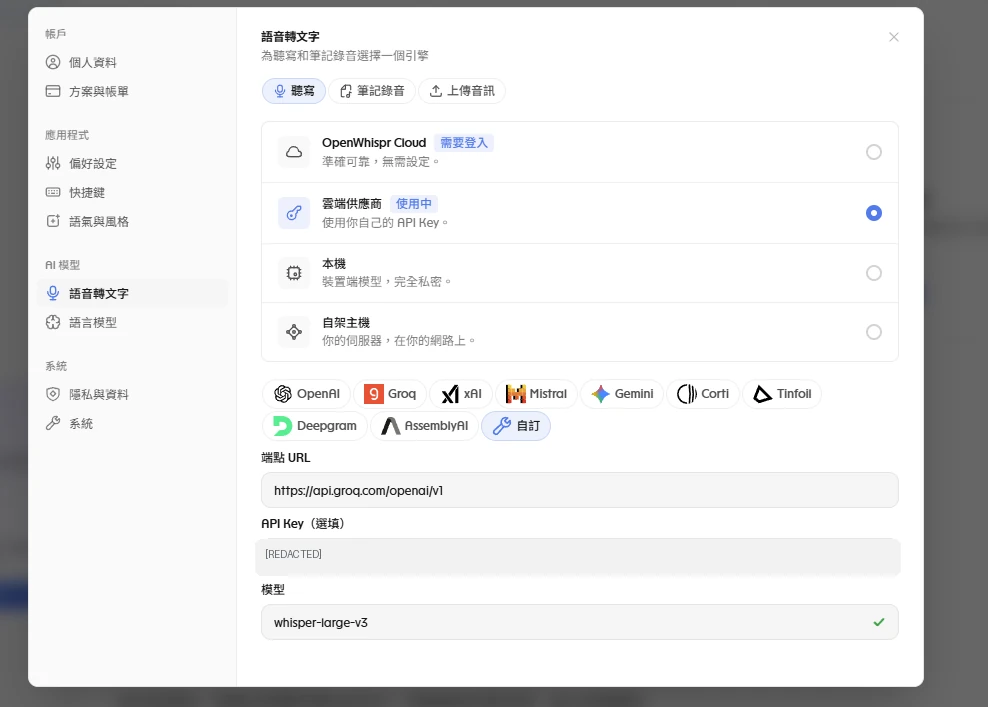Click the 方案與帳單 card icon
Image resolution: width=988 pixels, height=707 pixels.
[53, 91]
